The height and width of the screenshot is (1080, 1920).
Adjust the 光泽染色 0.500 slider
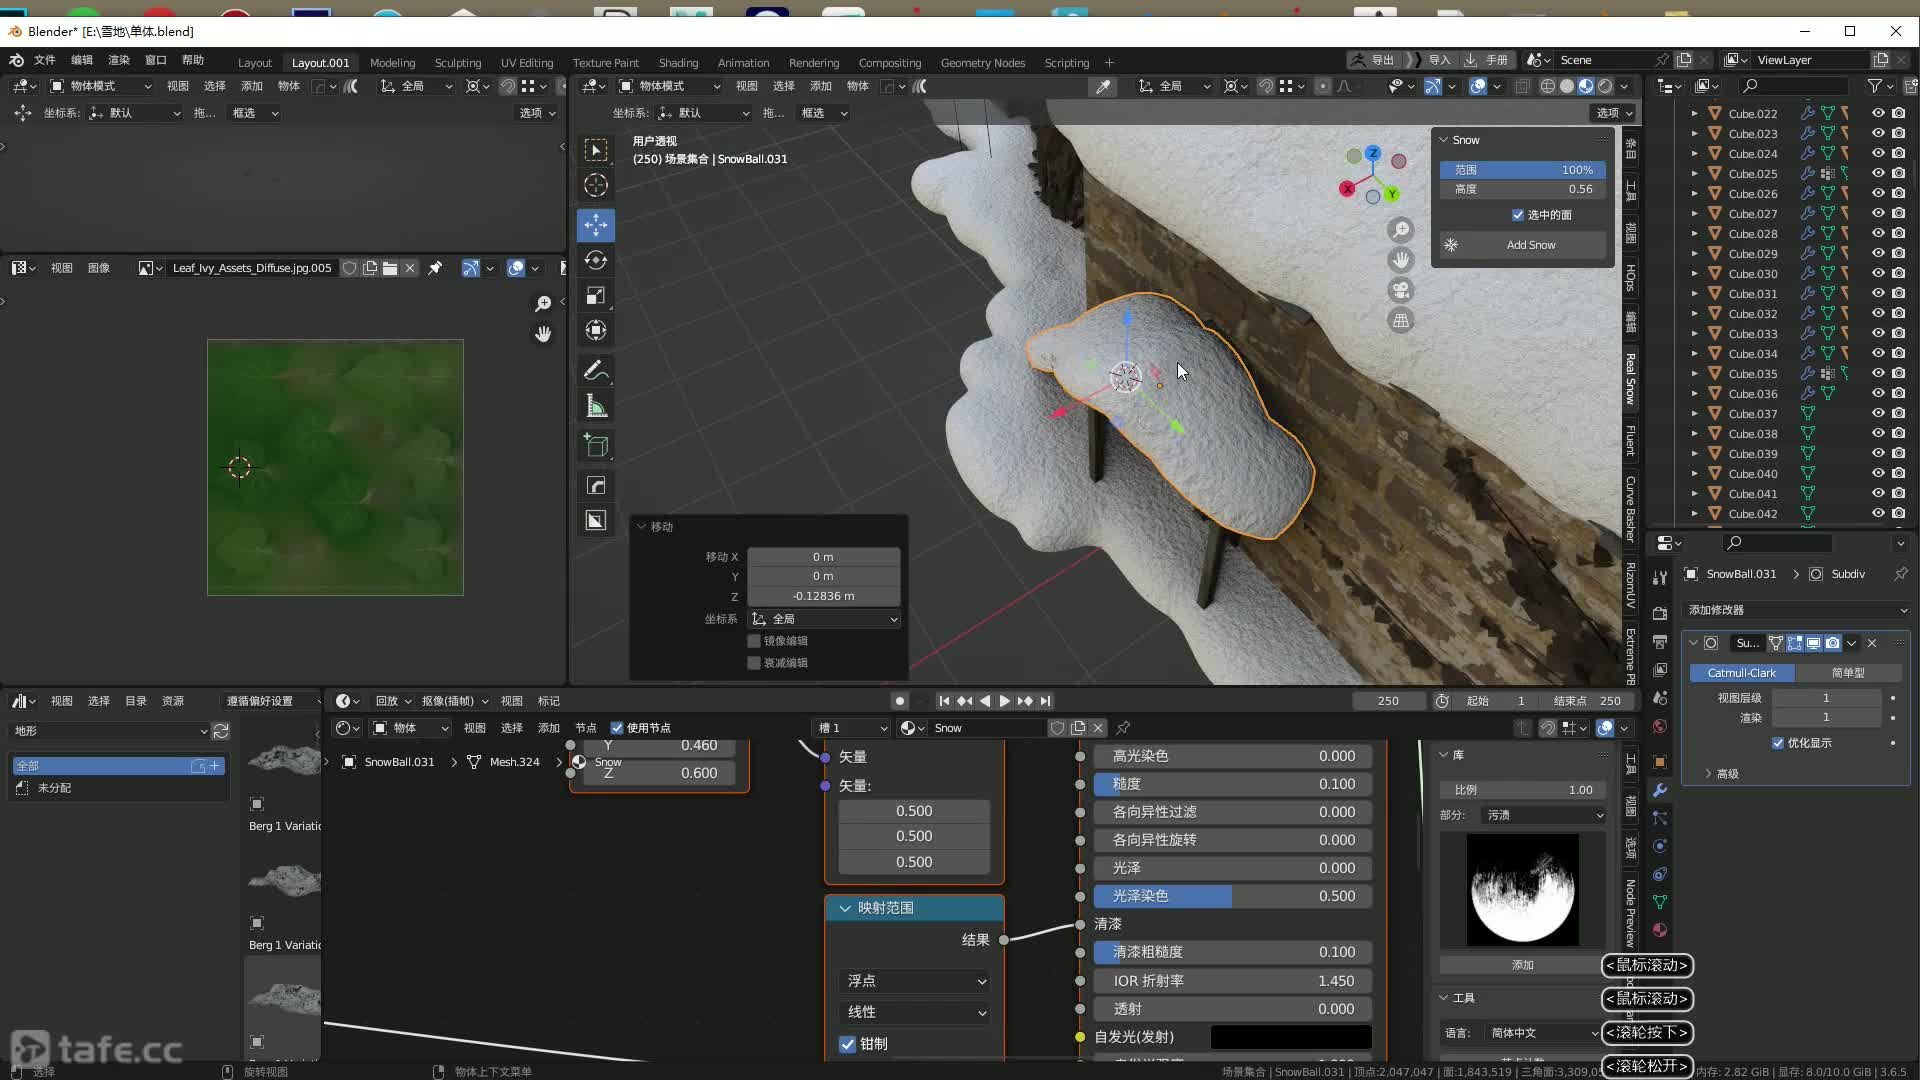pos(1232,896)
